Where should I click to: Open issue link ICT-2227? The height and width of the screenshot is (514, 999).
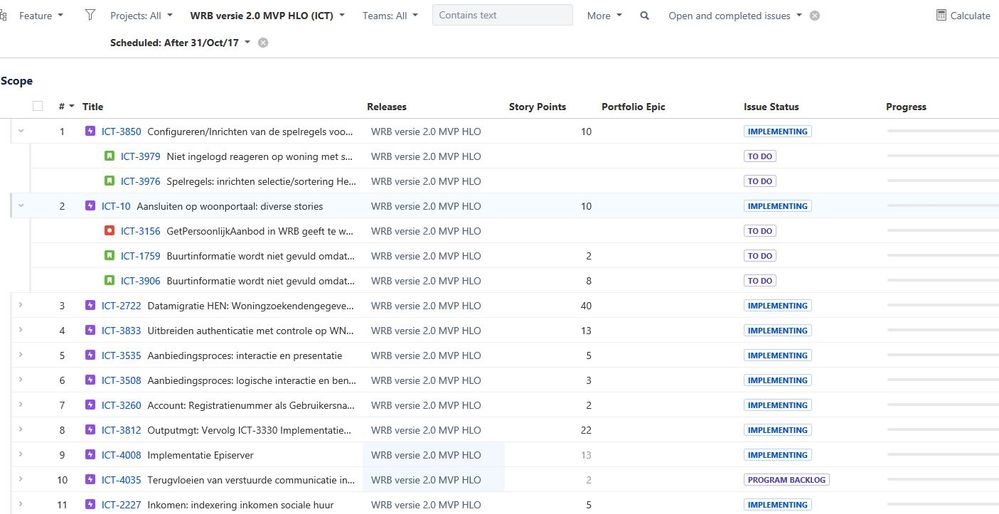click(121, 504)
